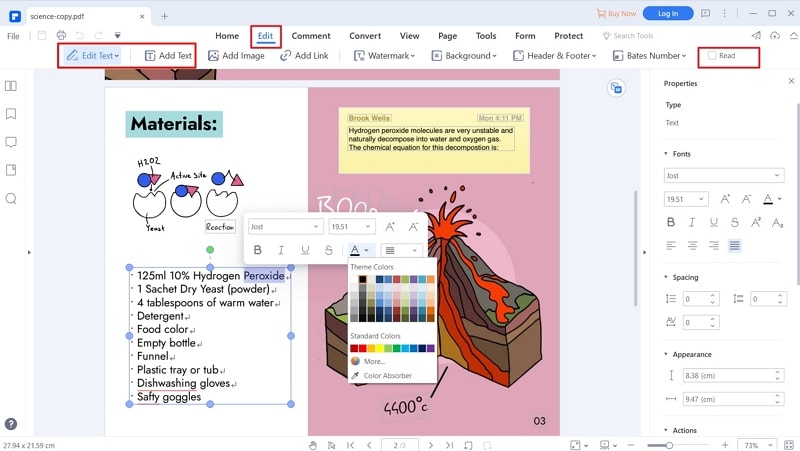The width and height of the screenshot is (800, 451).
Task: Click the Add Text button
Action: (168, 56)
